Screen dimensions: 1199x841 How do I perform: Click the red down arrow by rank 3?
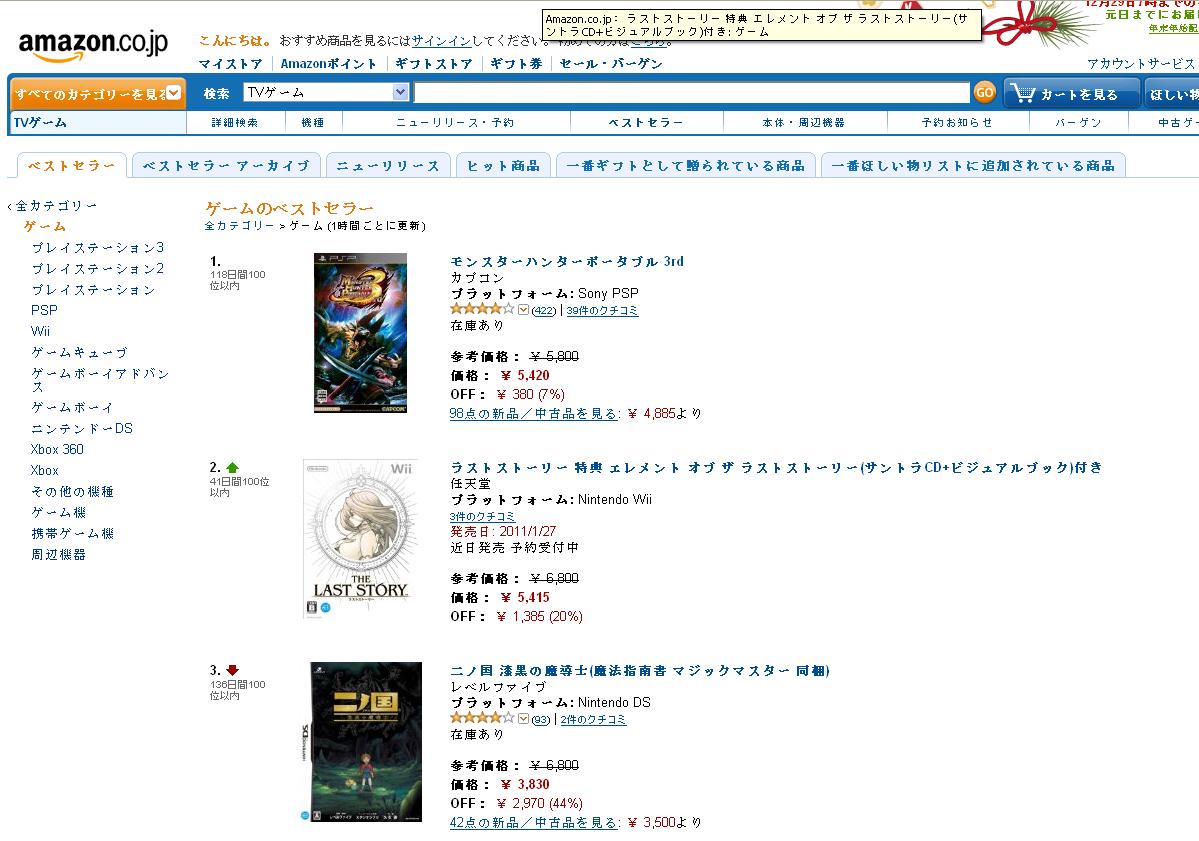[232, 671]
